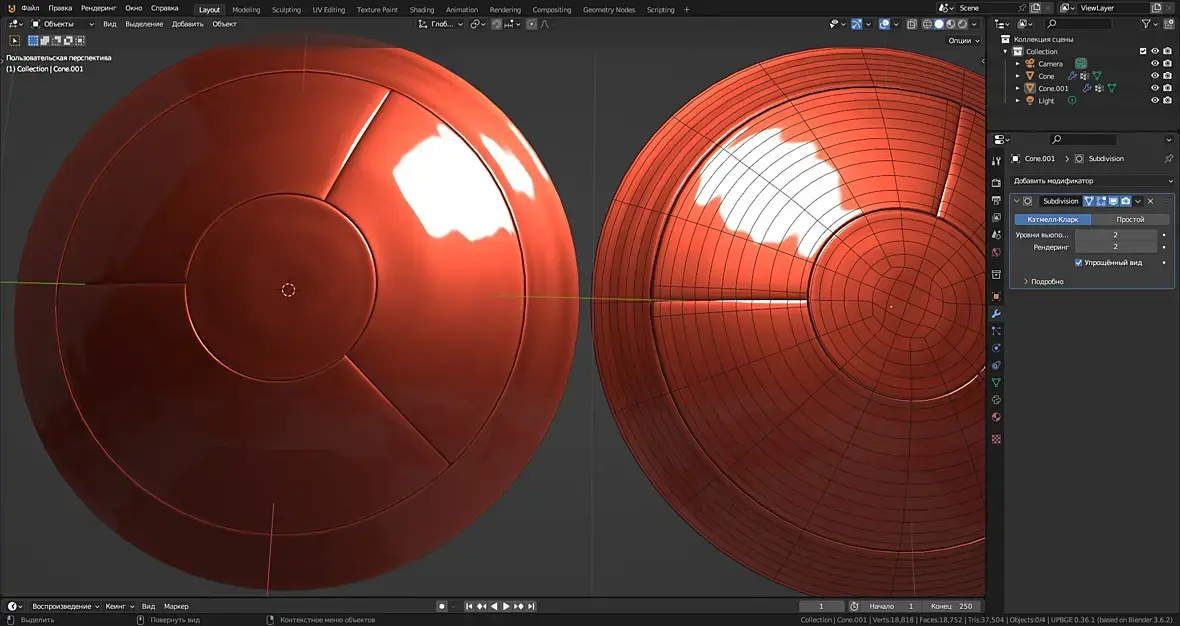Toggle Subdivision modifier render camera icon

point(1125,201)
